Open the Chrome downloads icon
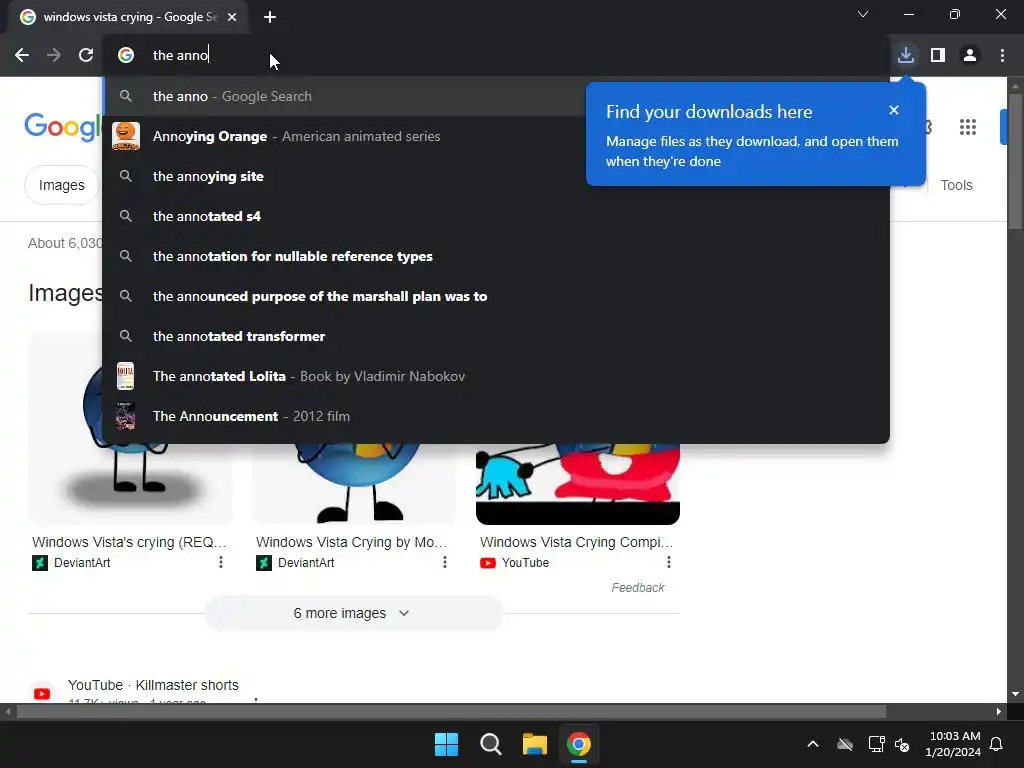The image size is (1024, 768). coord(906,56)
